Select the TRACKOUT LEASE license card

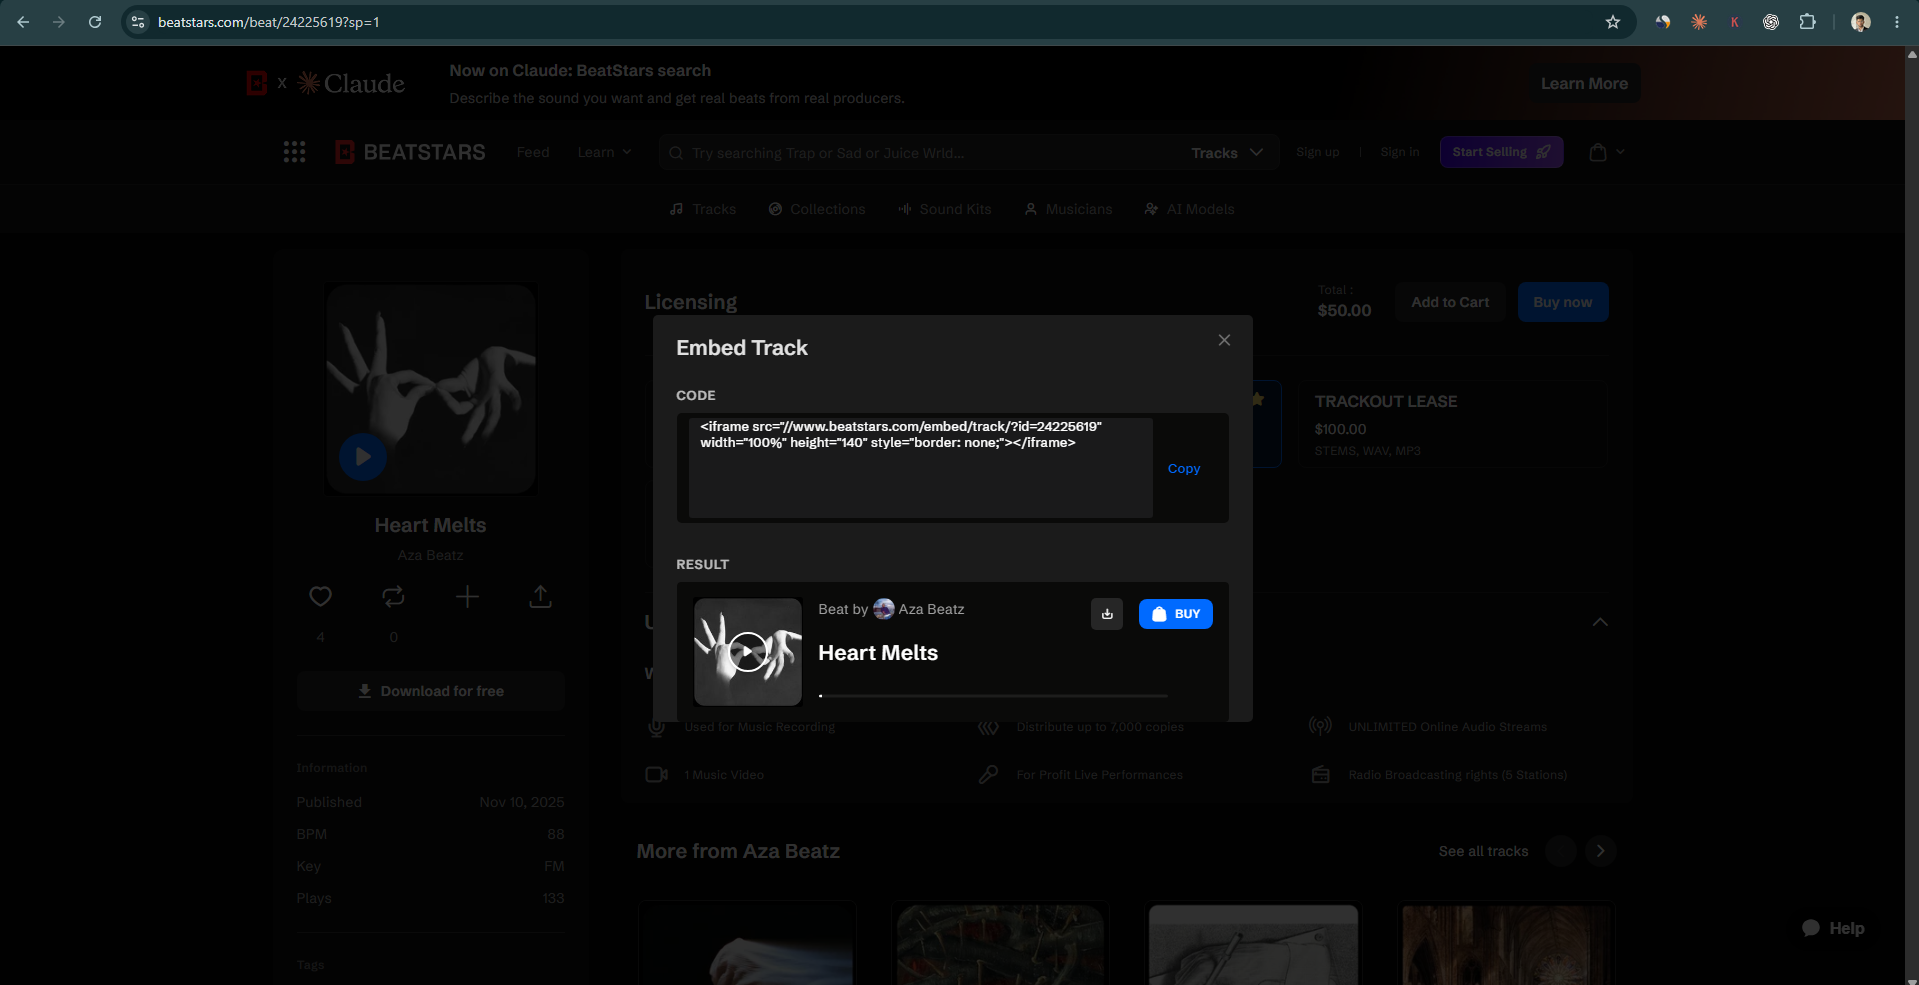1454,425
